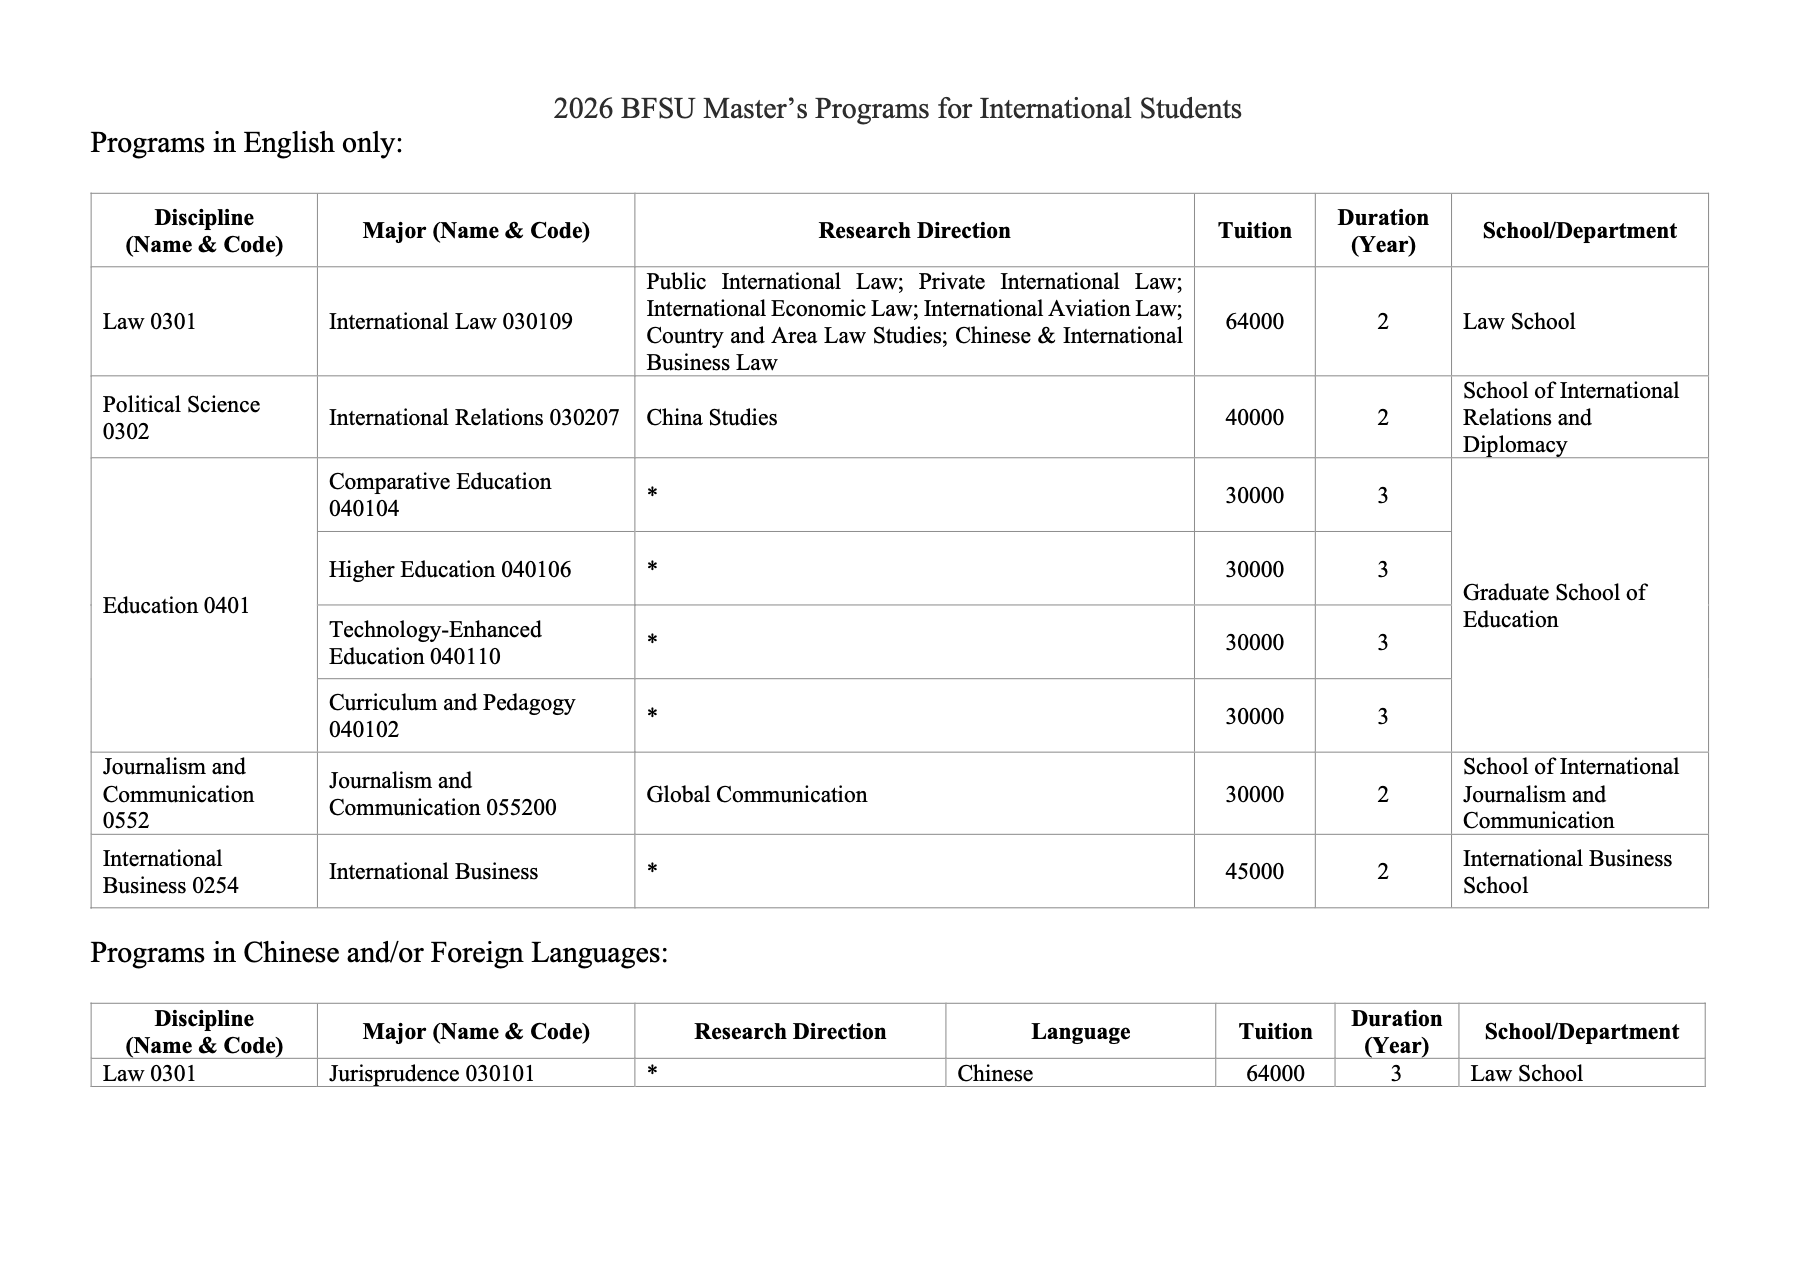Viewport: 1796px width, 1268px height.
Task: Select the "Curriculum and Pedagogy 040102" cell
Action: tap(451, 715)
